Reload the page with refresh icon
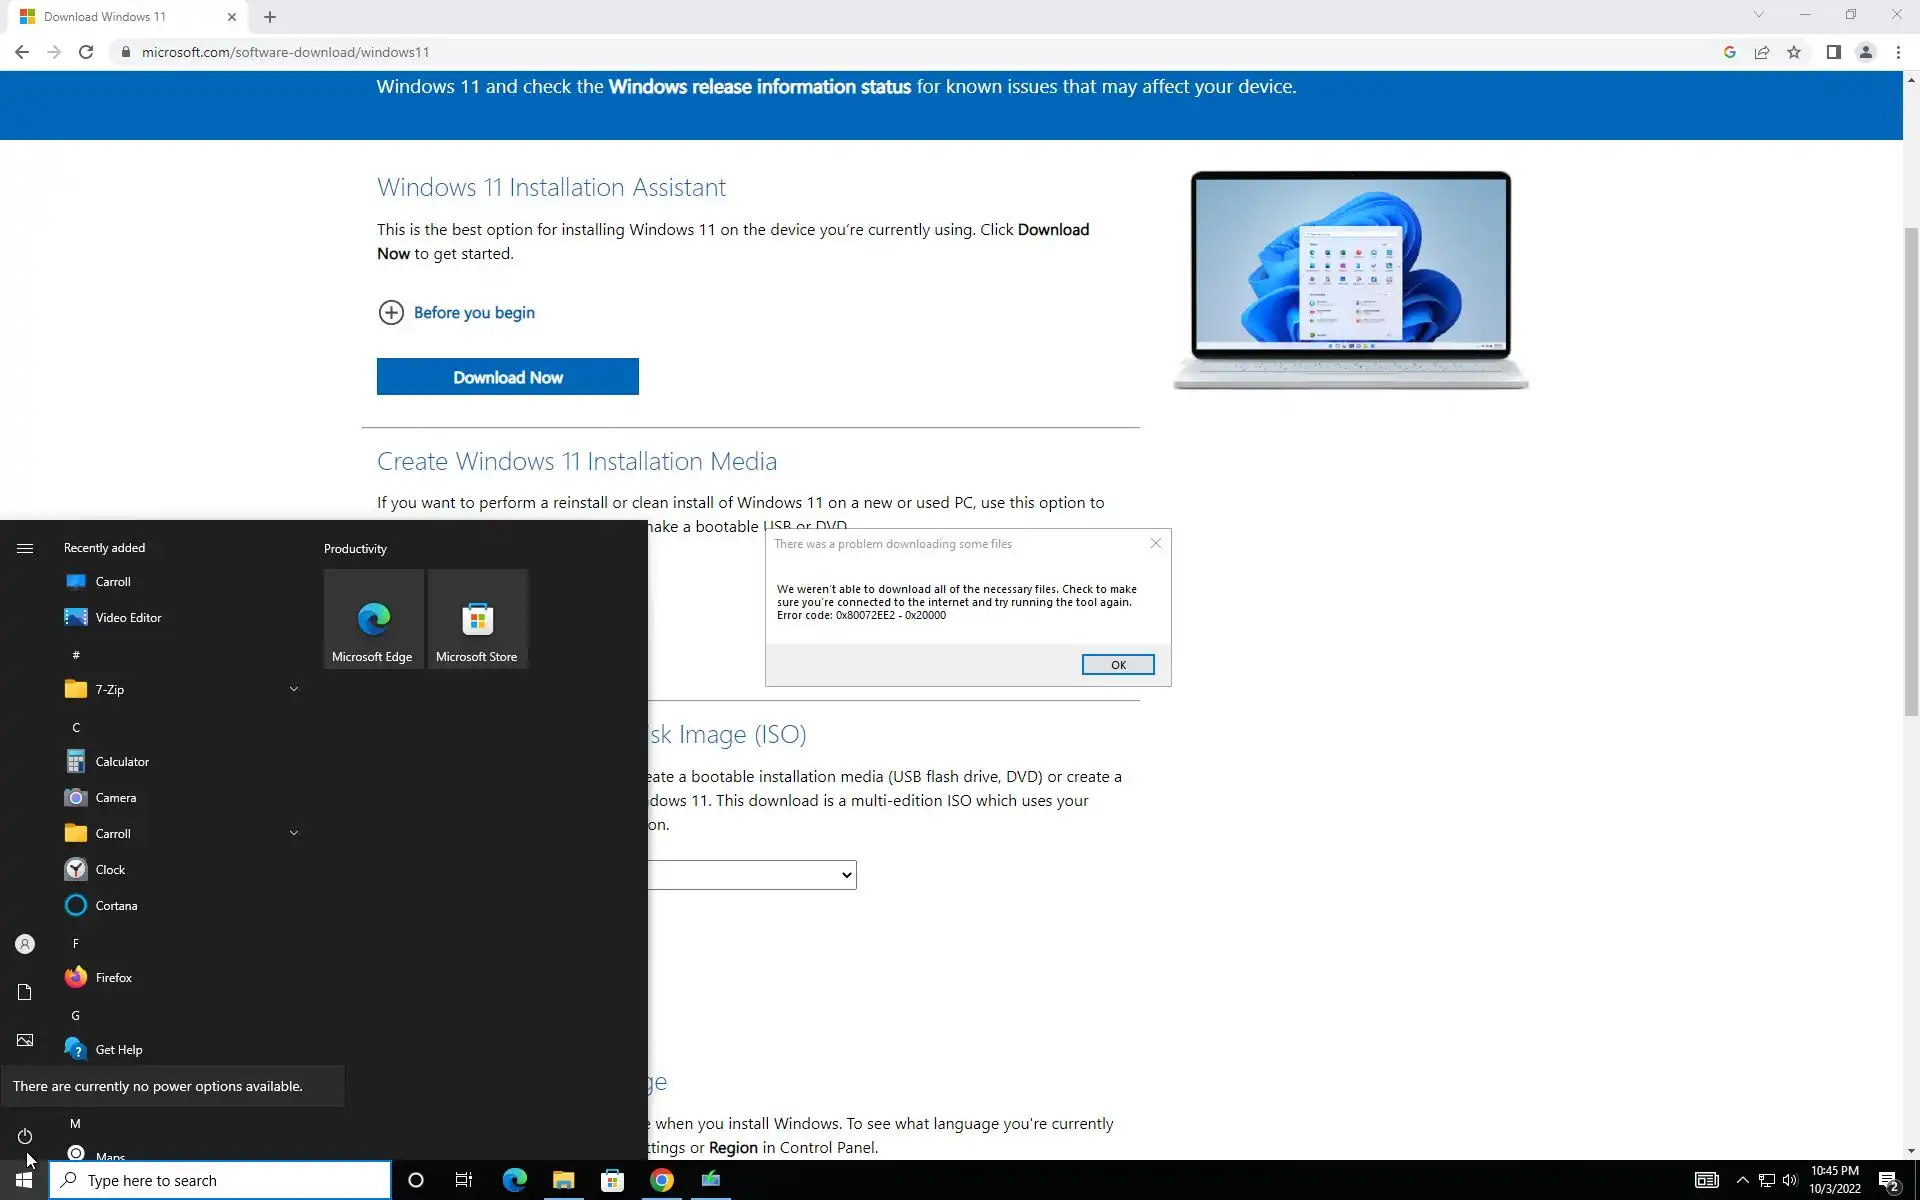The height and width of the screenshot is (1200, 1920). pyautogui.click(x=86, y=52)
